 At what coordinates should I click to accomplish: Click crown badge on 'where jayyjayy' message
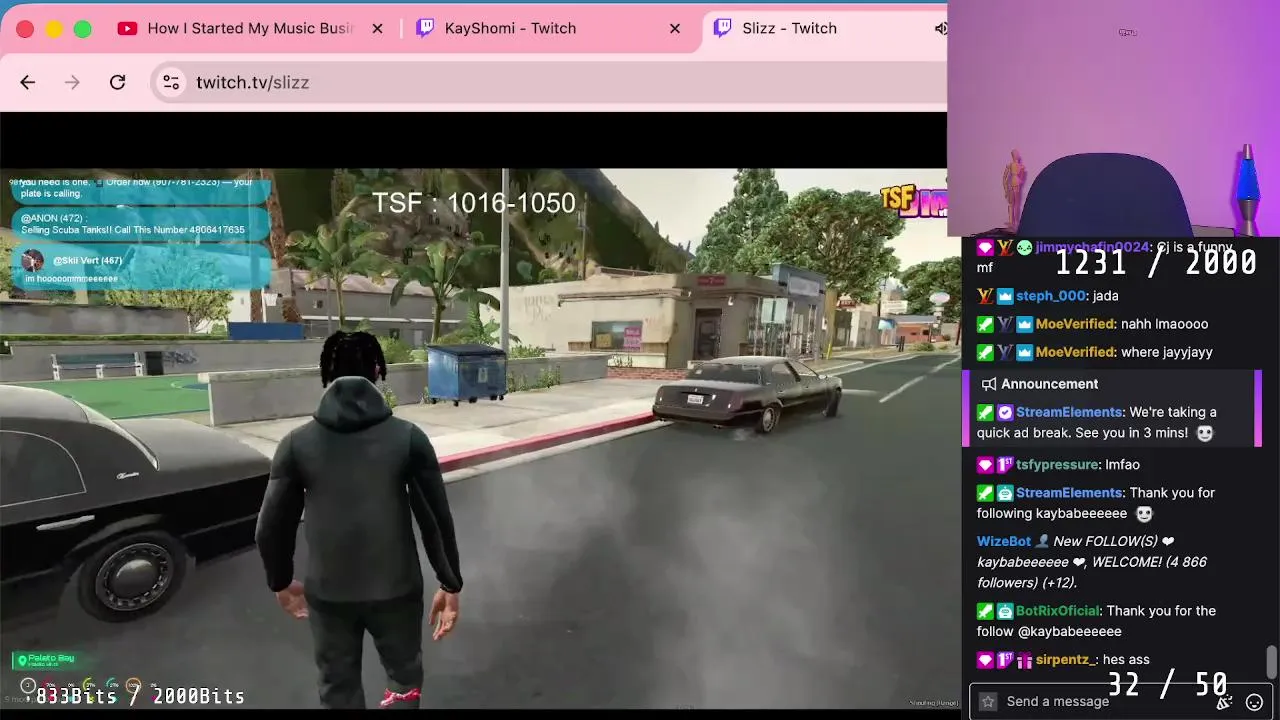click(1025, 352)
